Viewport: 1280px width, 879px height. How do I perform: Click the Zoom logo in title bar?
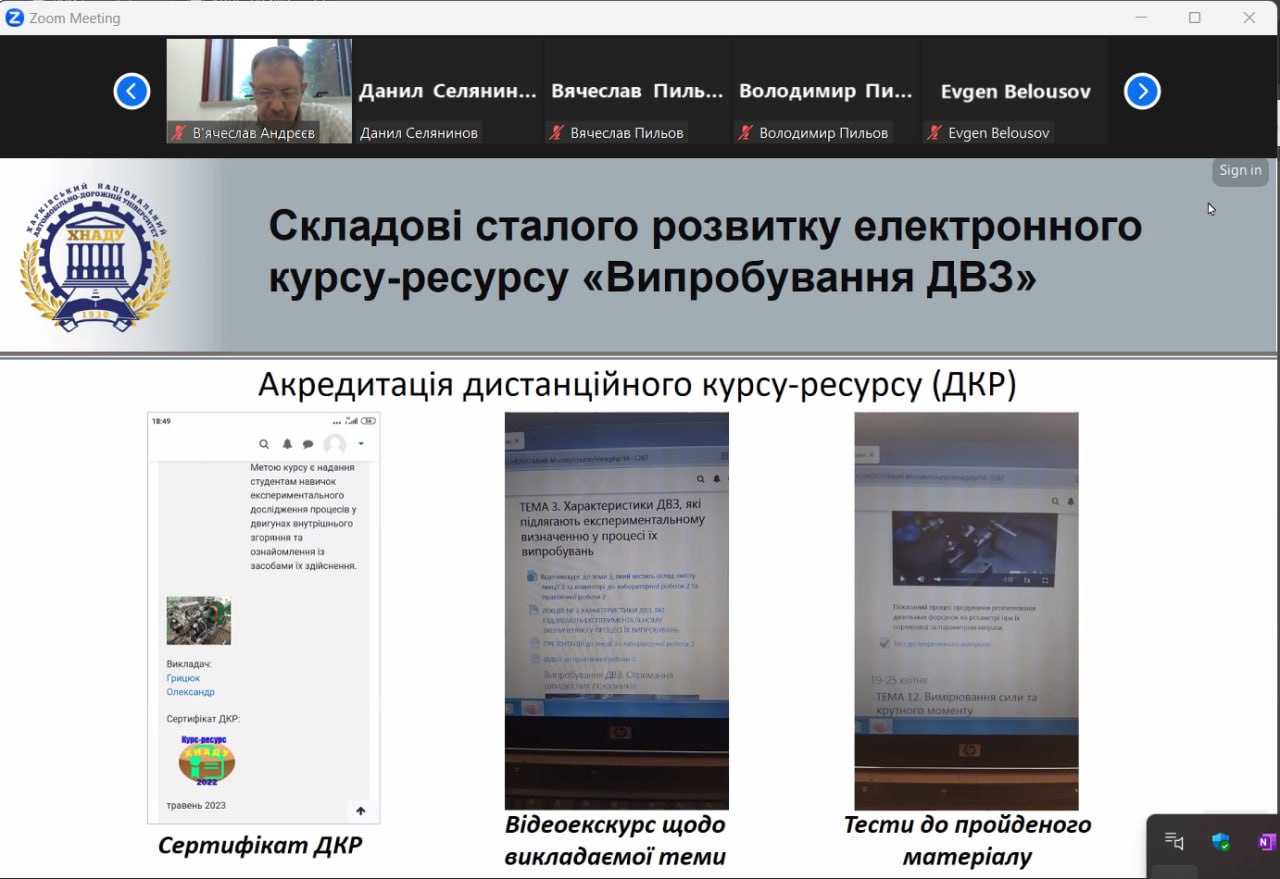click(x=14, y=17)
